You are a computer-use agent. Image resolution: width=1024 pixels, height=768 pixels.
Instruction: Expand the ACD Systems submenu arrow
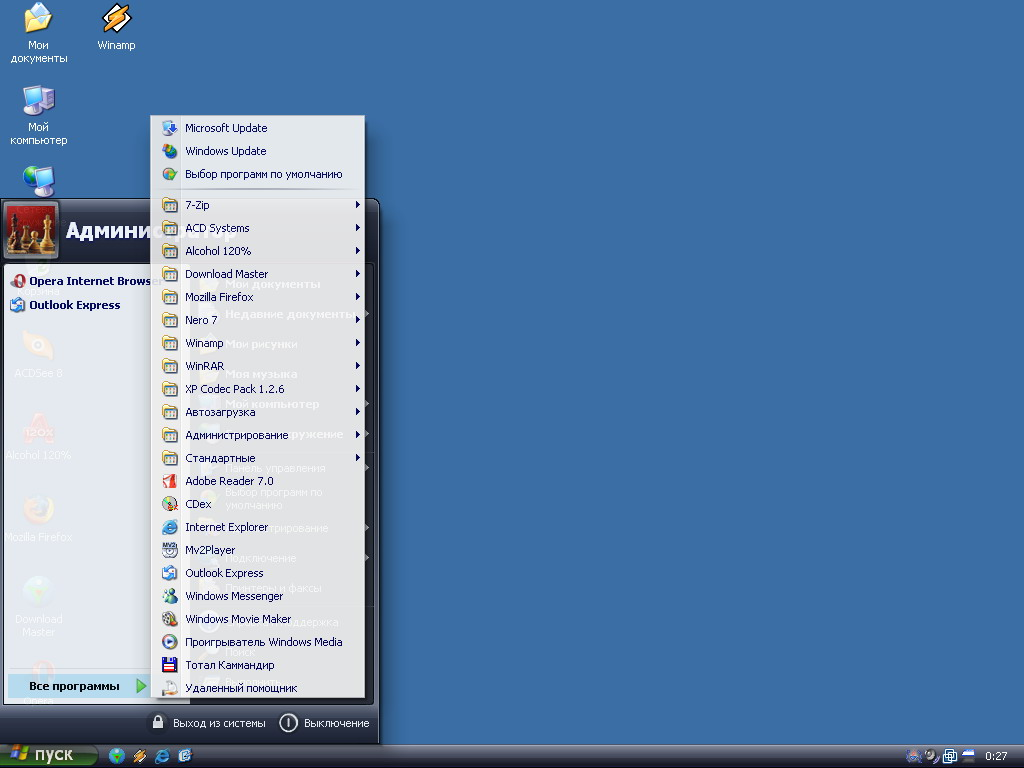358,228
